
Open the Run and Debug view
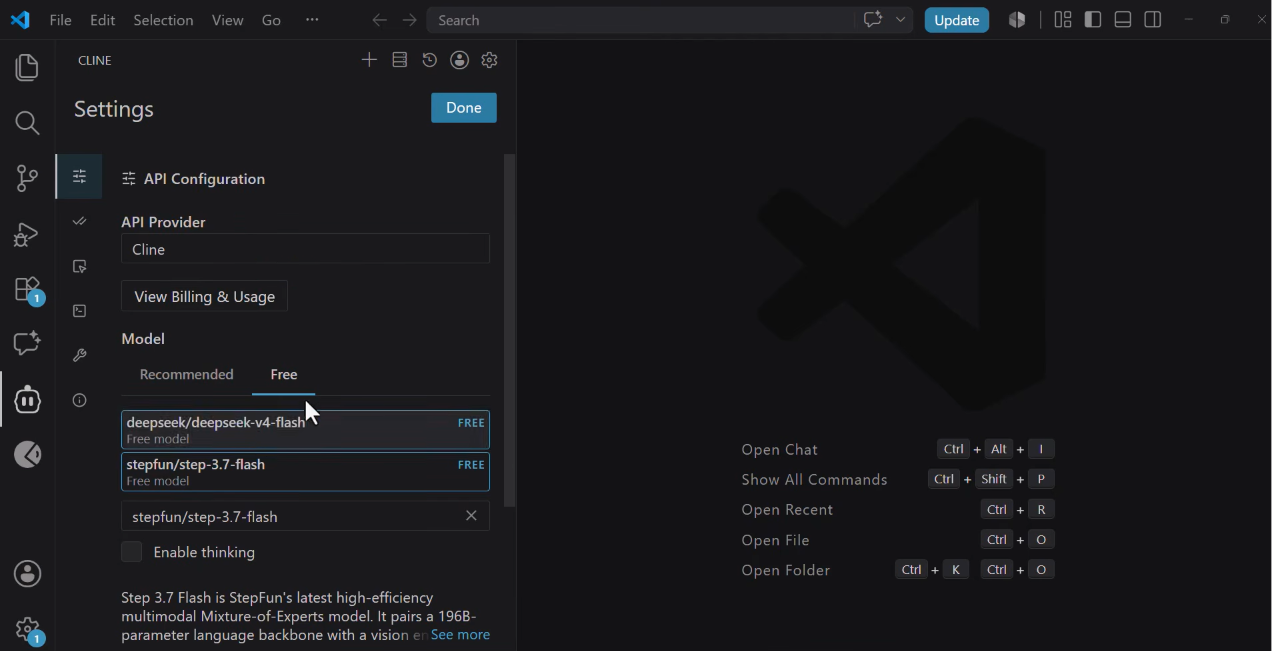click(27, 234)
